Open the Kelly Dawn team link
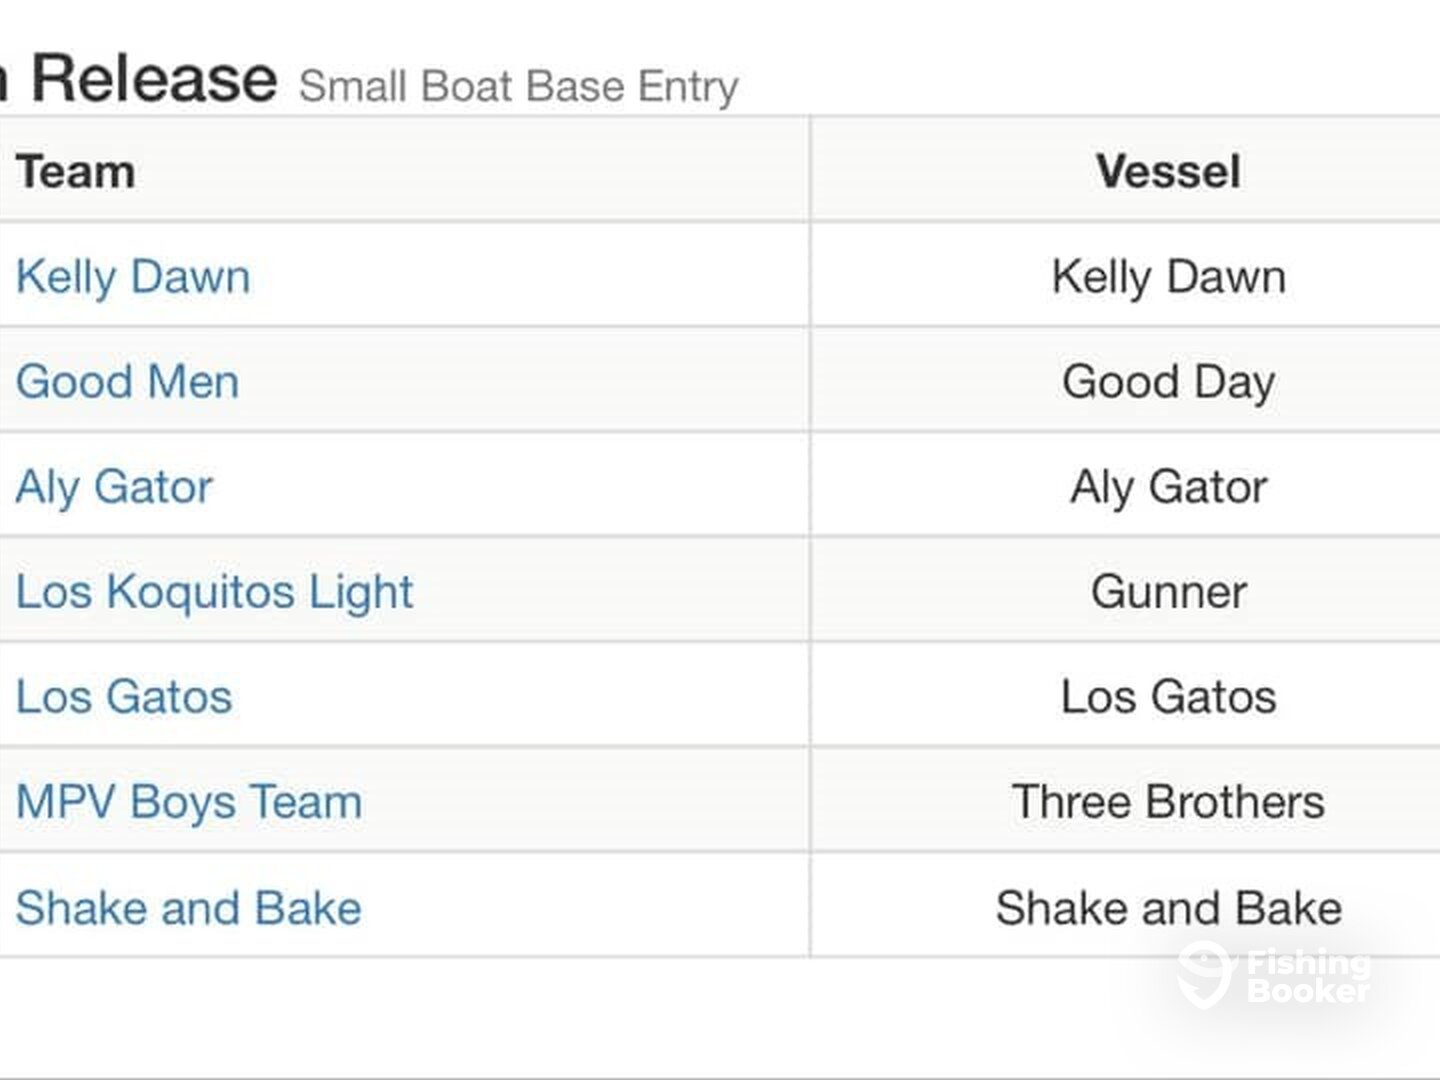1440x1080 pixels. pos(133,276)
